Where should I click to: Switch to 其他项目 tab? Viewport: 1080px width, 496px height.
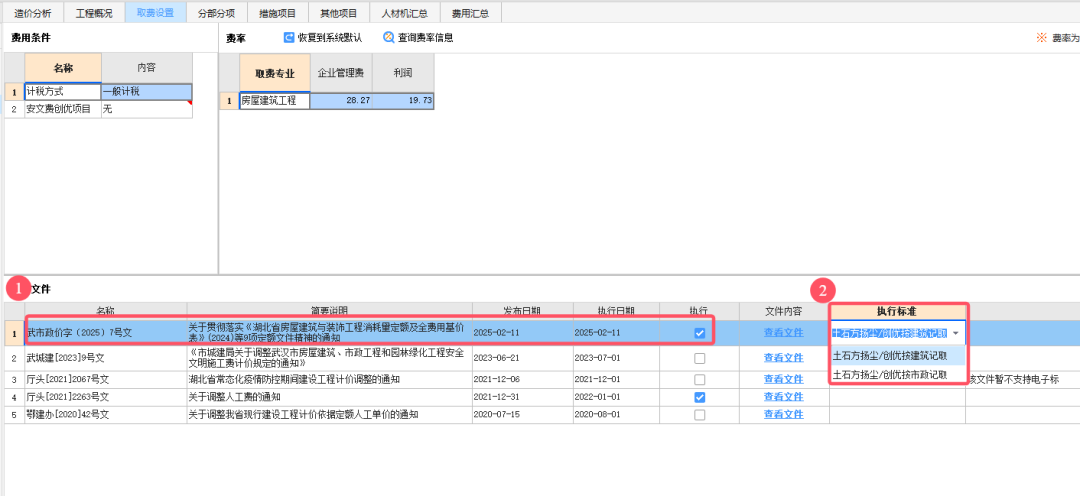click(339, 12)
